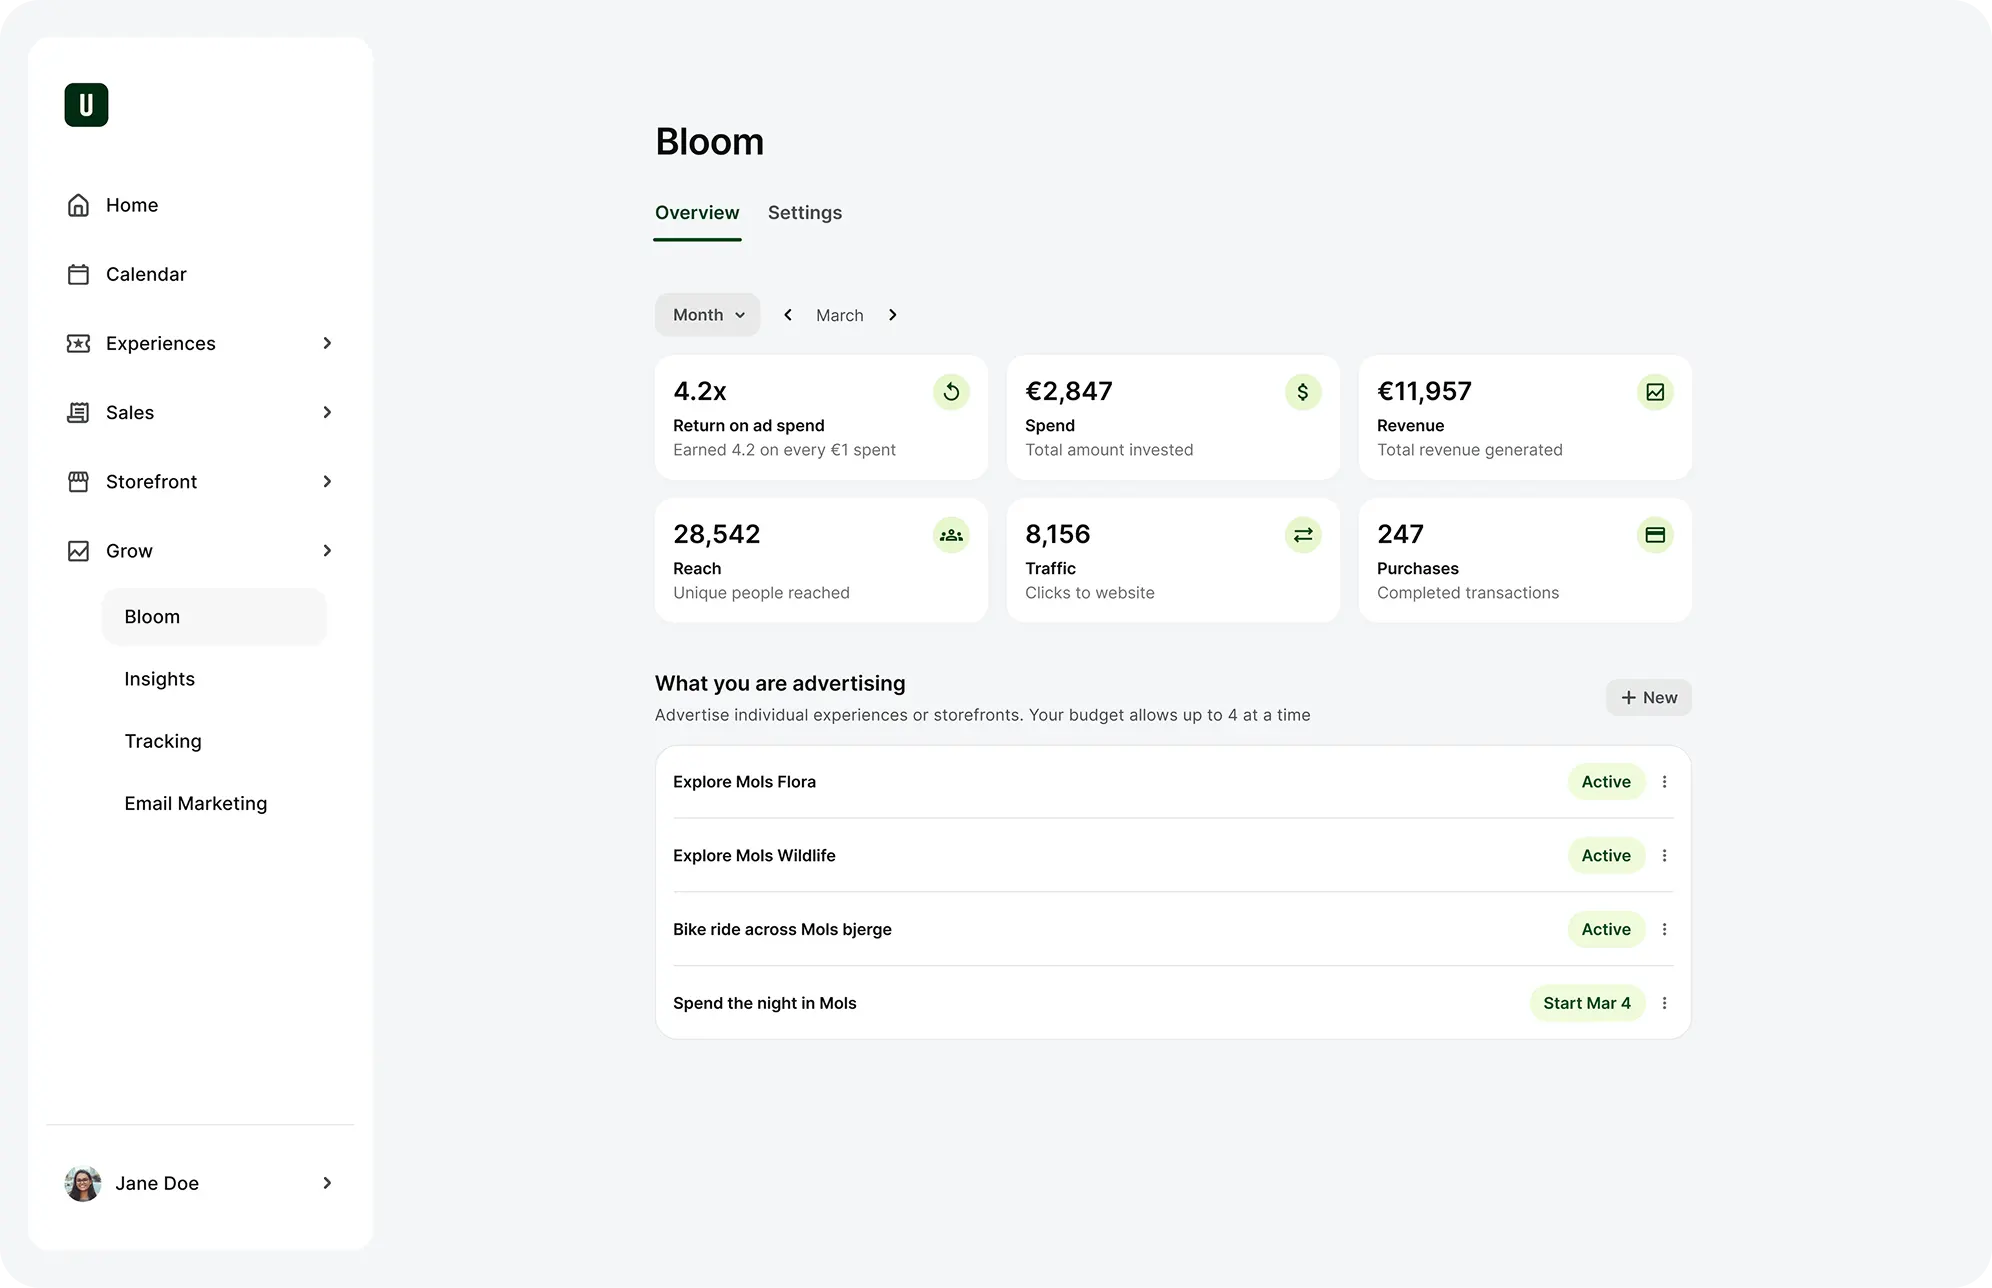Click the card icon on Purchases card

1655,535
